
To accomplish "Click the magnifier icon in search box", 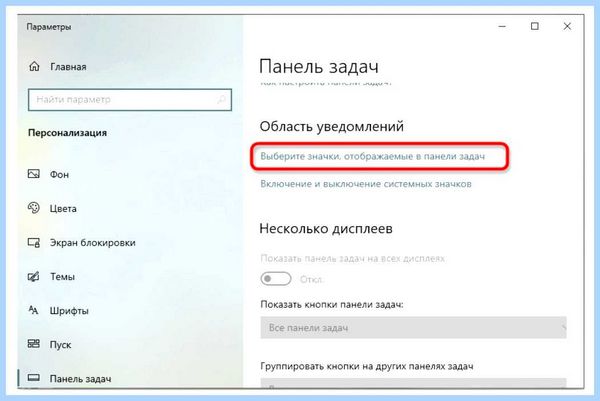I will 221,100.
